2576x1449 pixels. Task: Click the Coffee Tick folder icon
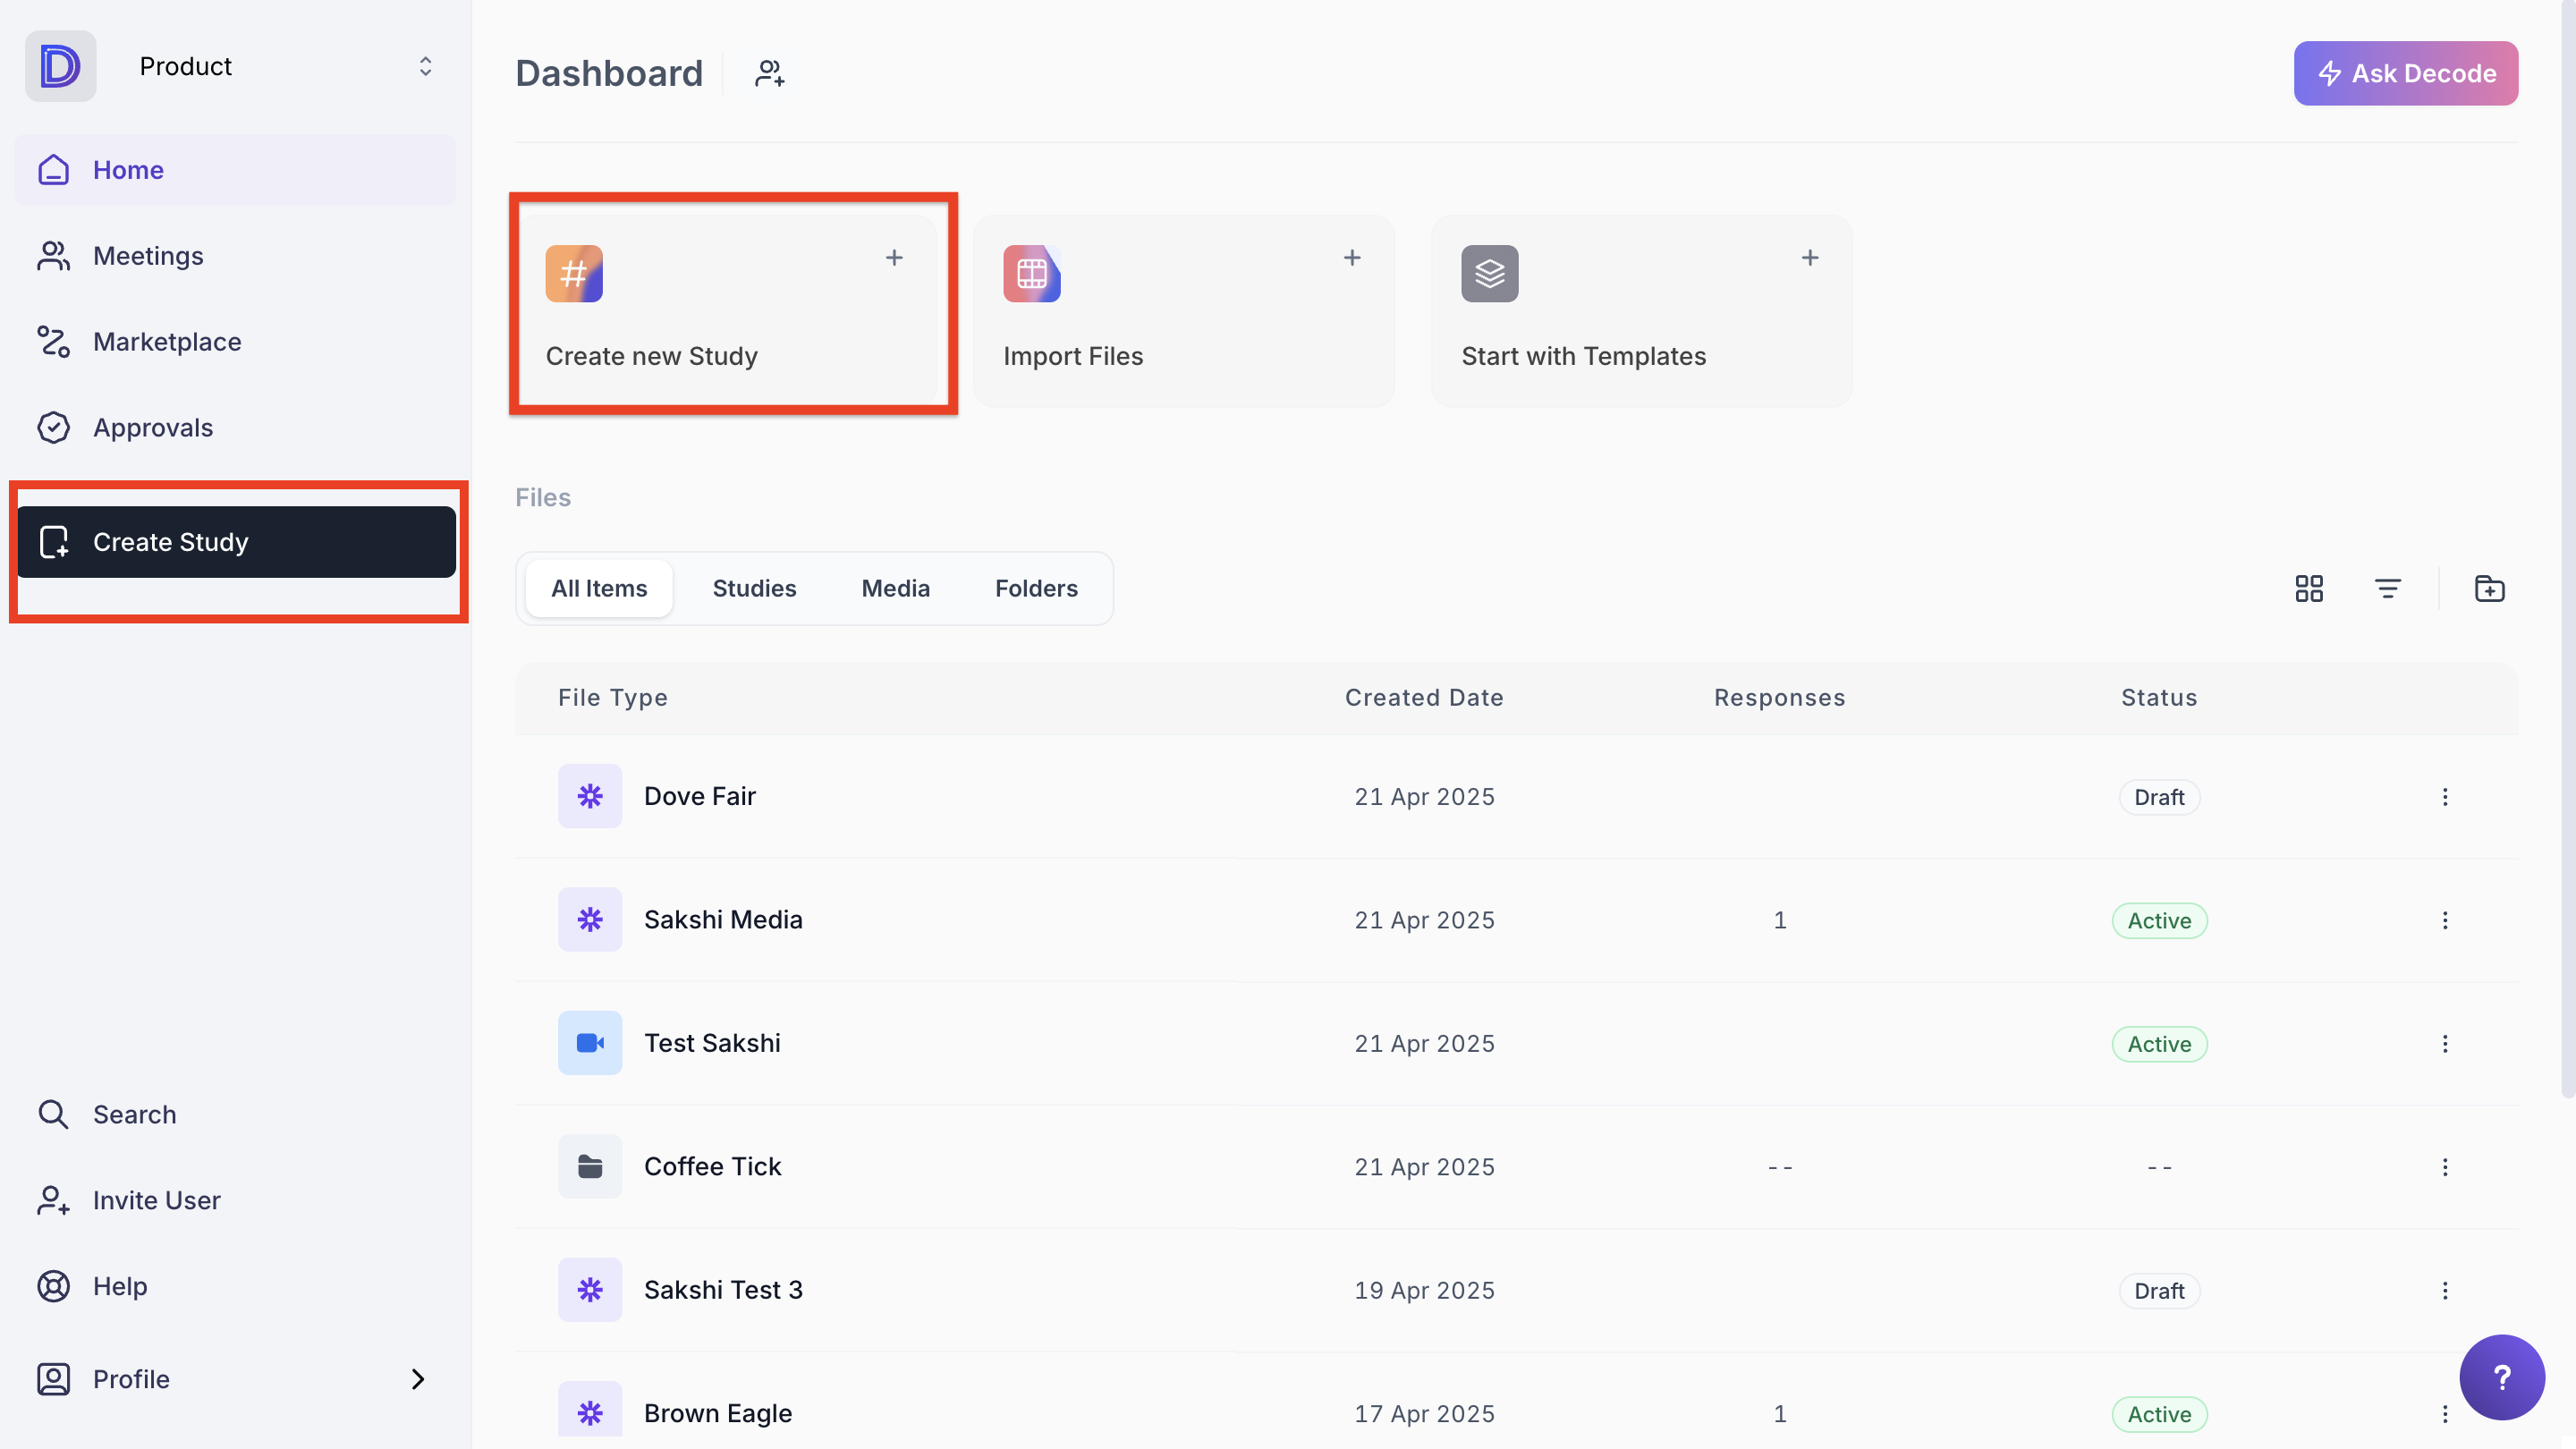click(x=590, y=1166)
